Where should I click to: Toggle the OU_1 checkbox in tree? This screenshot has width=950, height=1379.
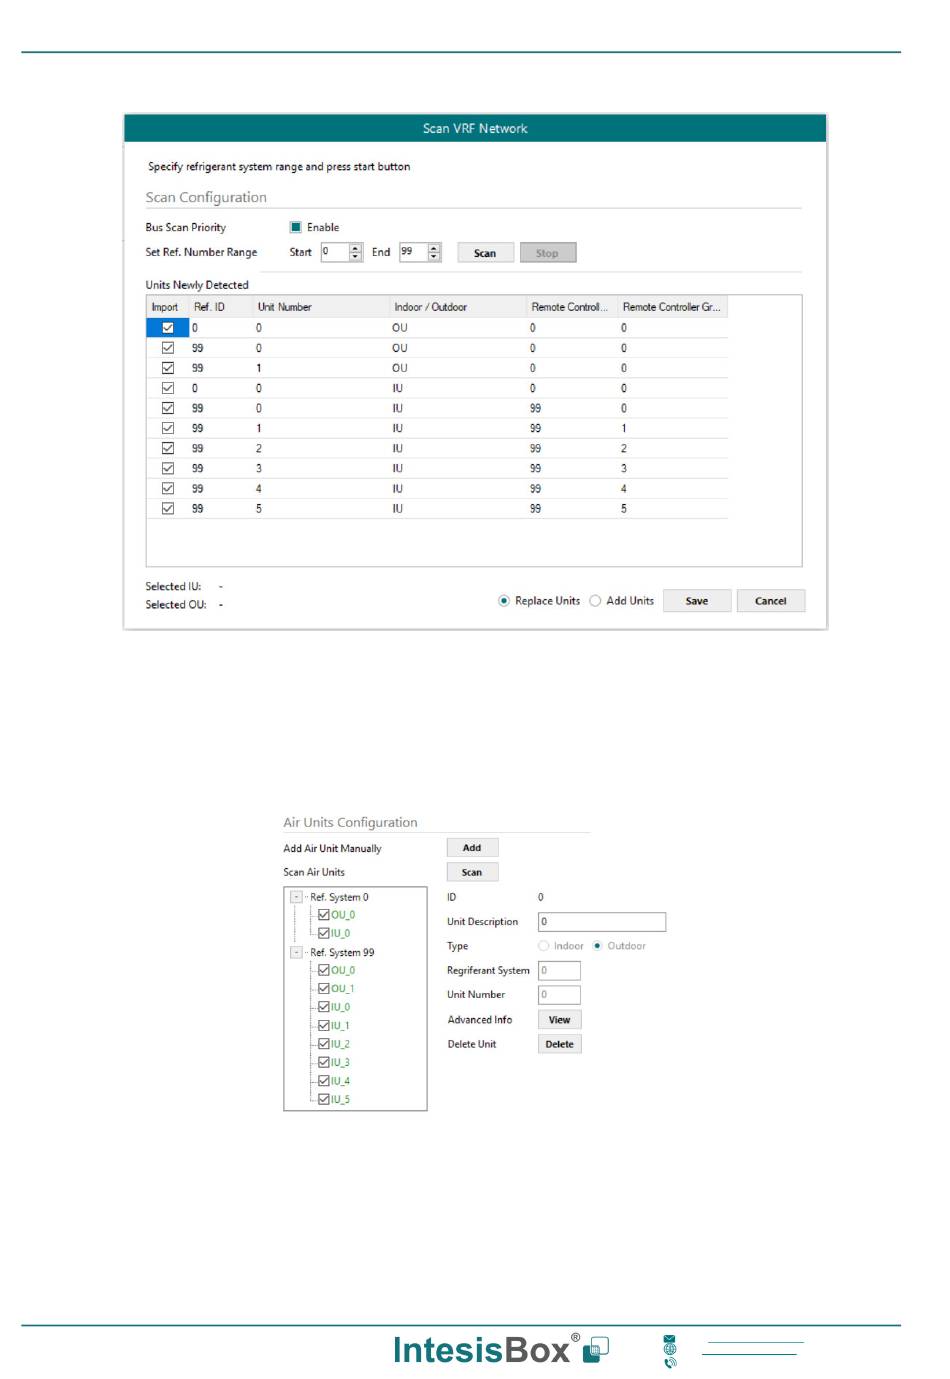coord(324,989)
